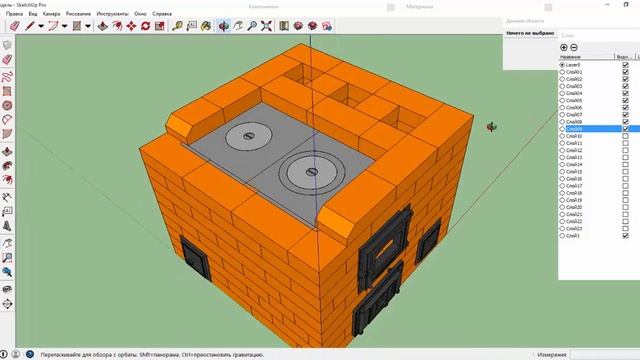Viewport: 640px width, 360px height.
Task: Select the Circle tool in left toolbar
Action: (x=7, y=105)
